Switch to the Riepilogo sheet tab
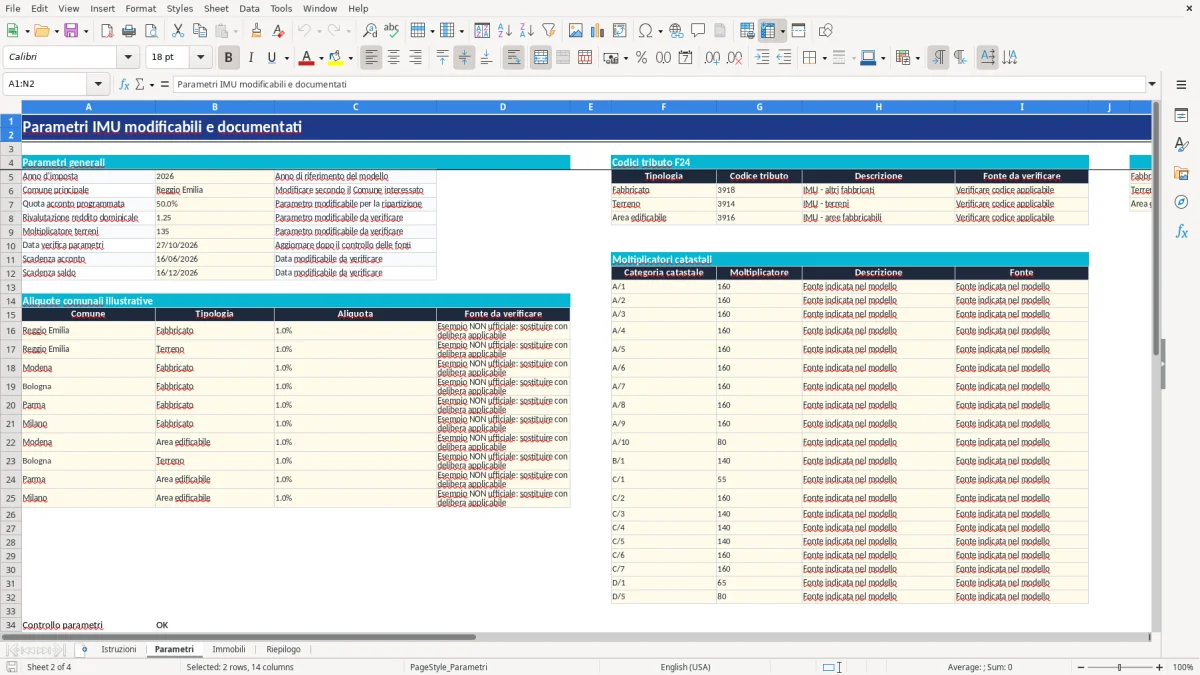Image resolution: width=1200 pixels, height=675 pixels. (283, 650)
